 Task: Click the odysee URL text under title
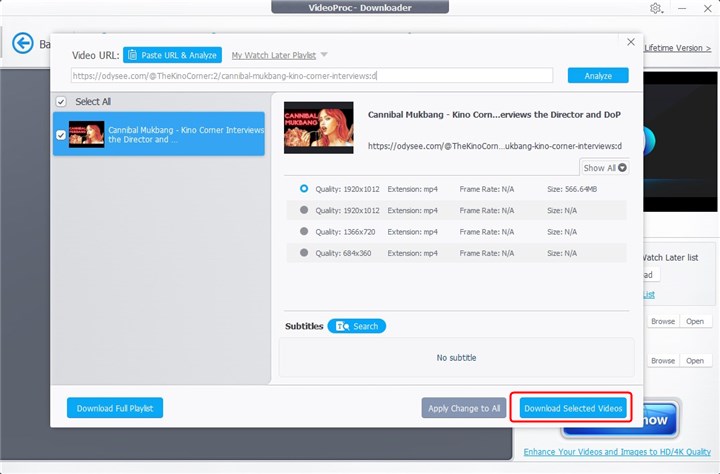coord(495,146)
